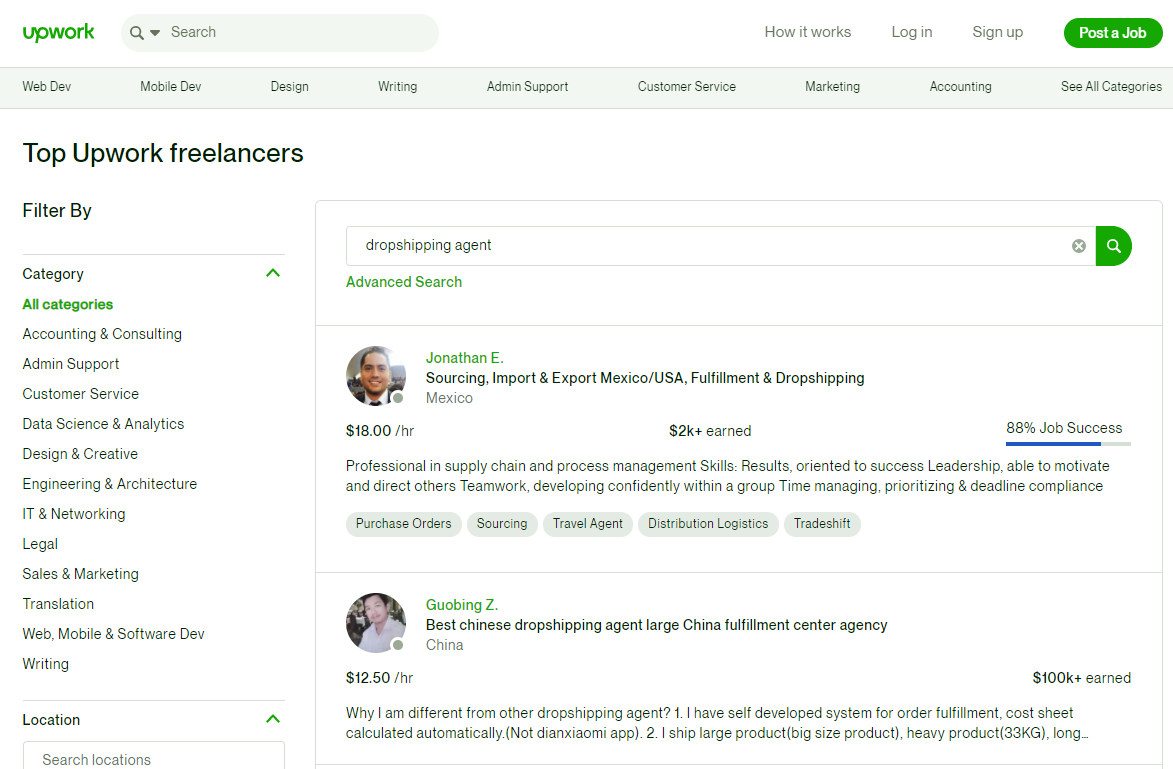Open Jonathan E.'s profile photo

(x=375, y=376)
